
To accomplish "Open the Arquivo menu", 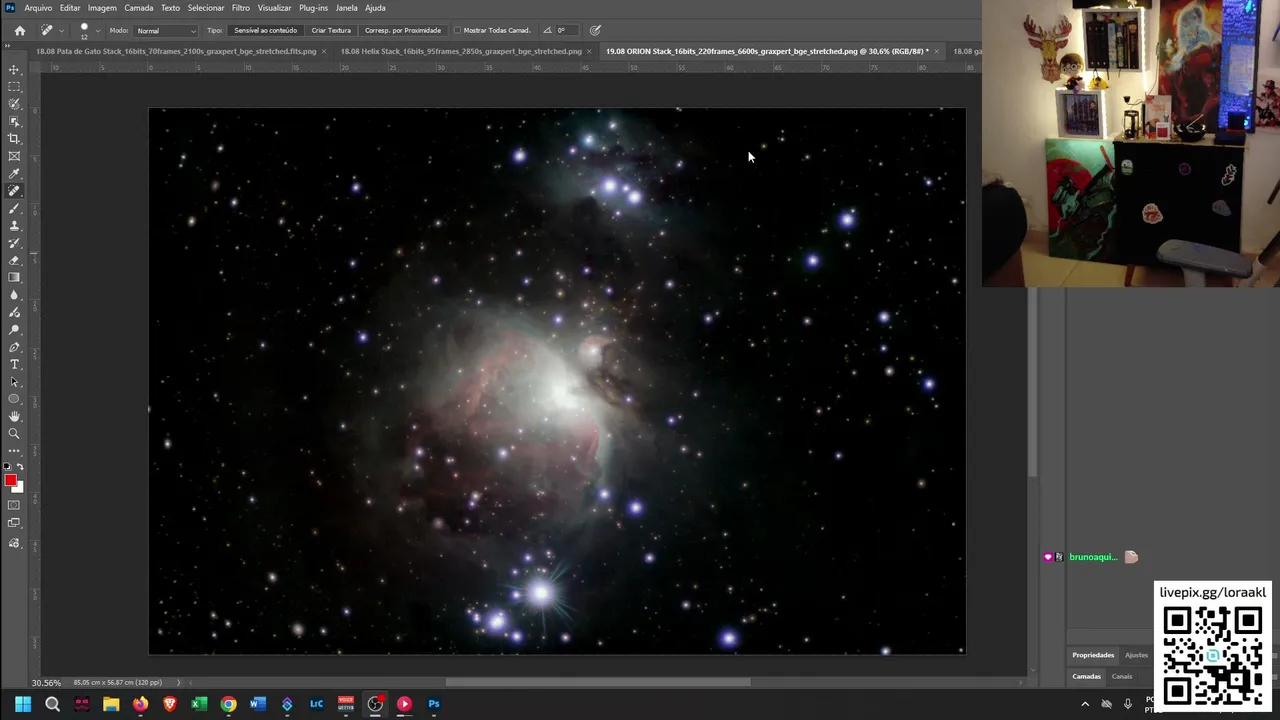I will pos(38,8).
